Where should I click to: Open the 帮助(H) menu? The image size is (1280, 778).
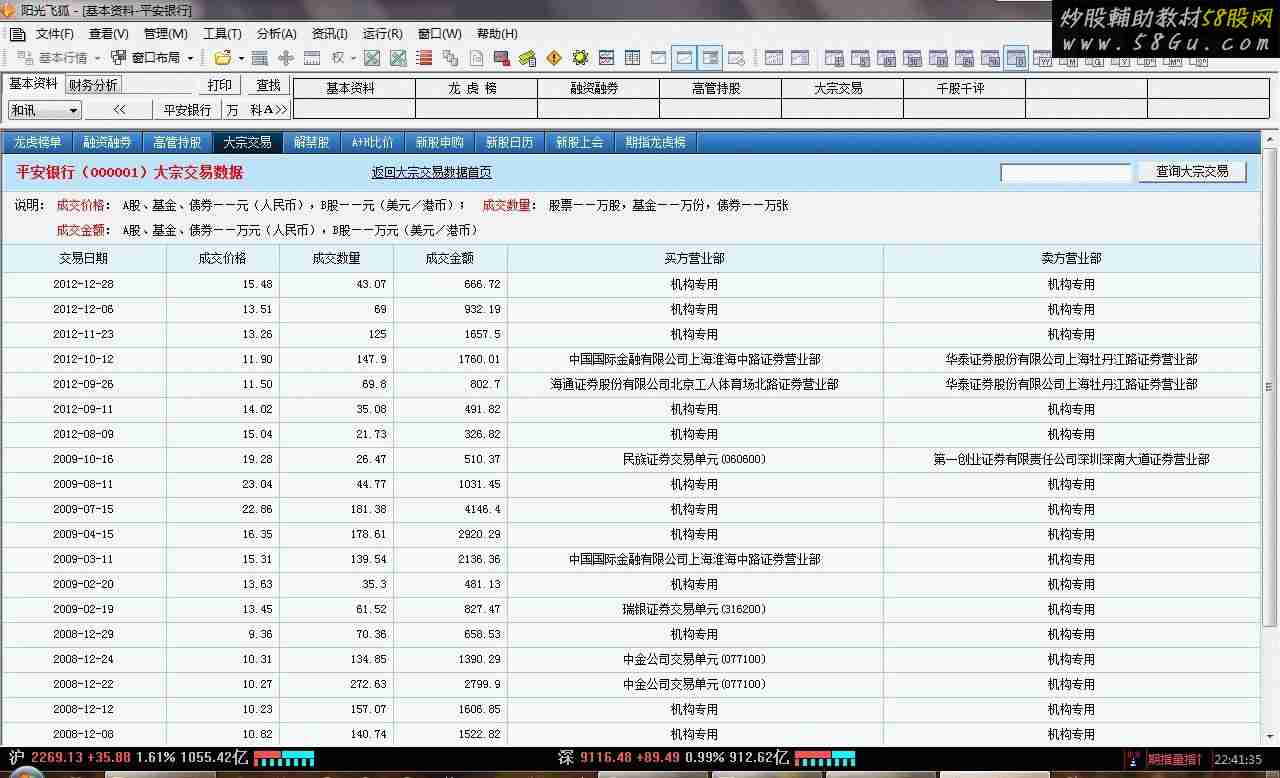pos(497,34)
